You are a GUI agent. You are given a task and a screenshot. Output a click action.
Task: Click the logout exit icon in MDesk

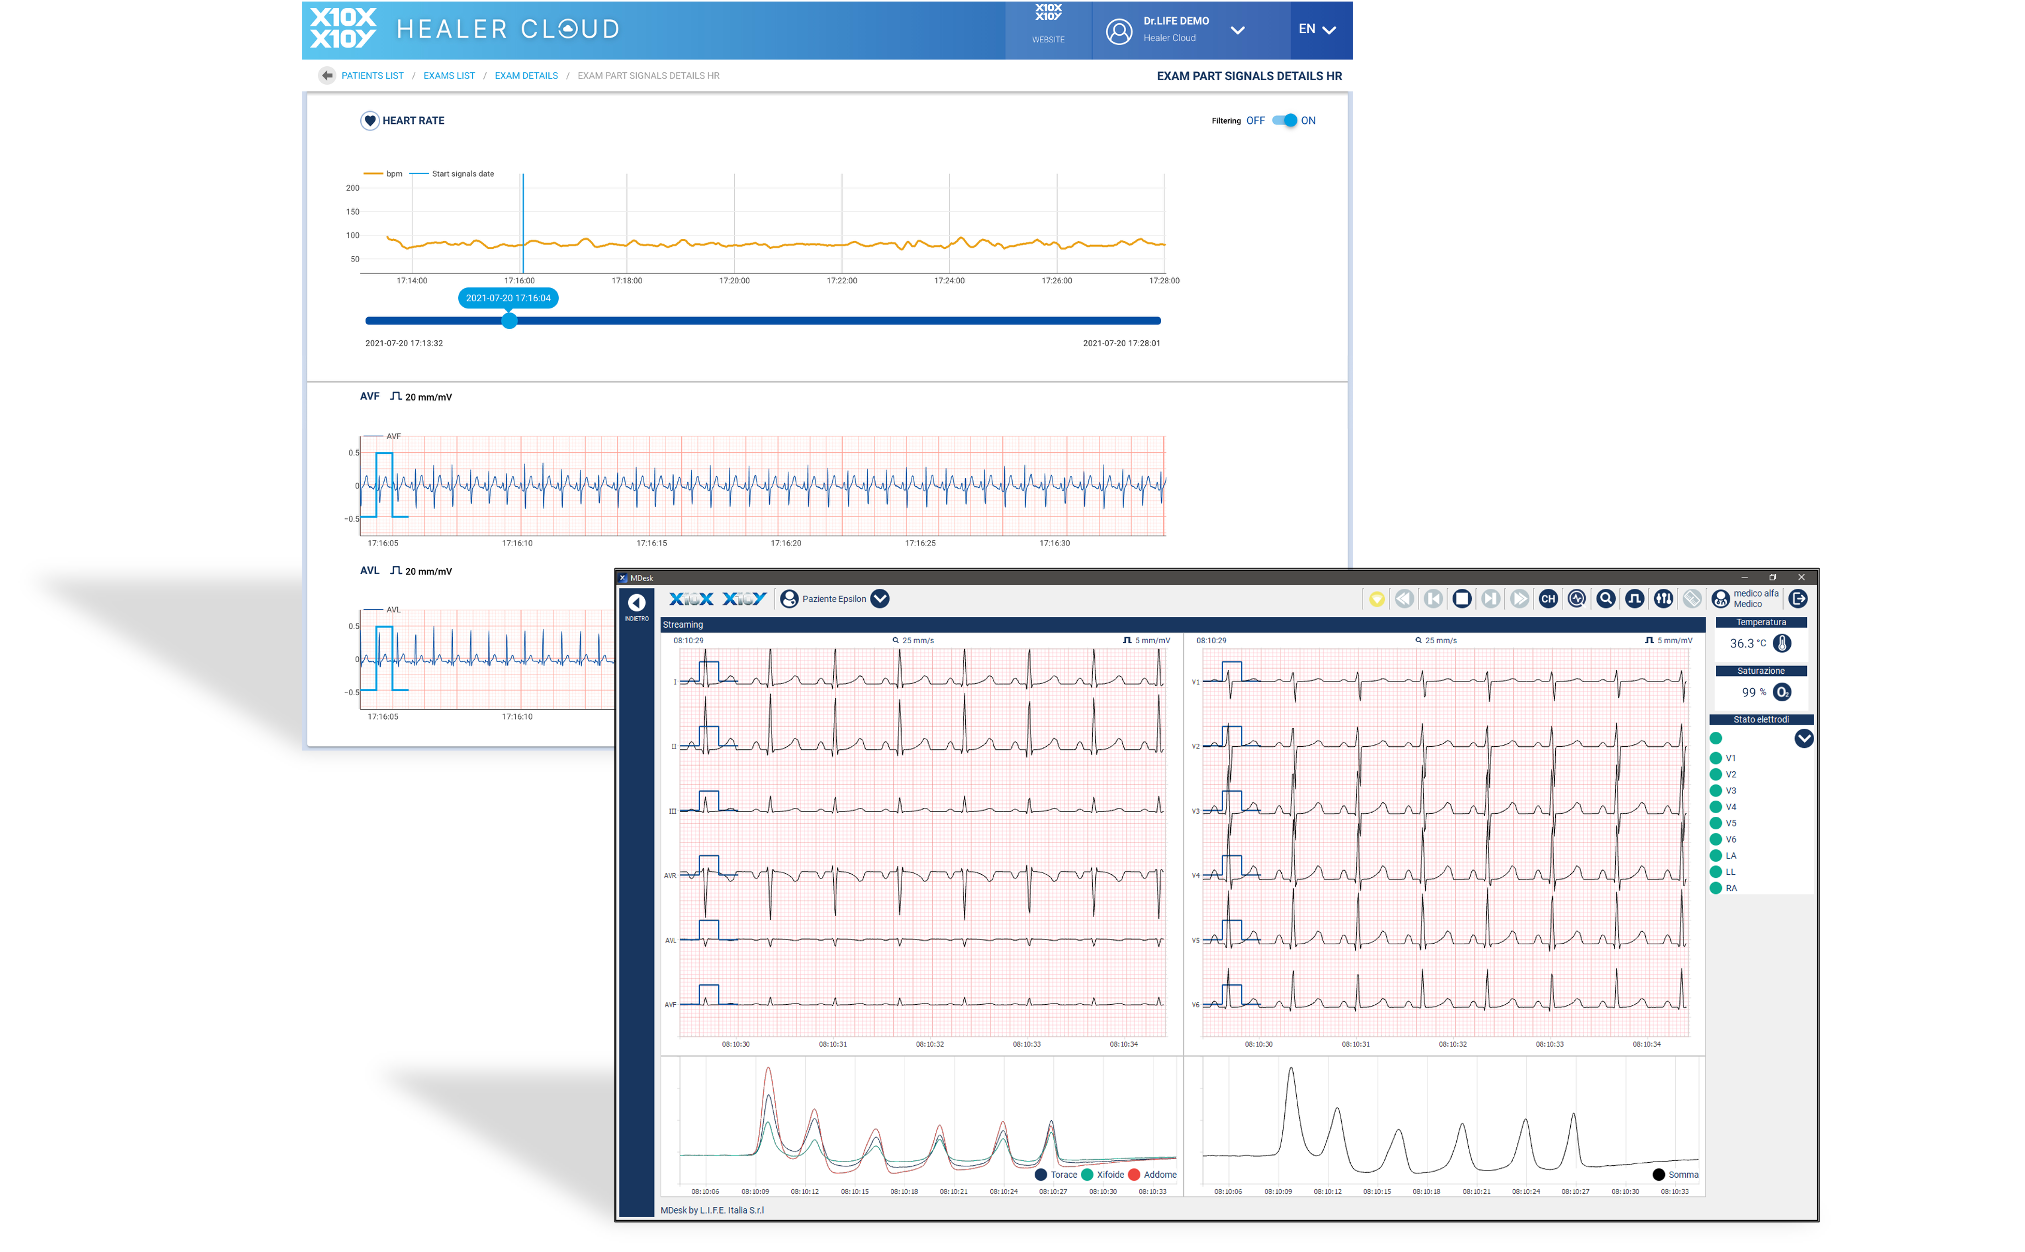[1798, 599]
